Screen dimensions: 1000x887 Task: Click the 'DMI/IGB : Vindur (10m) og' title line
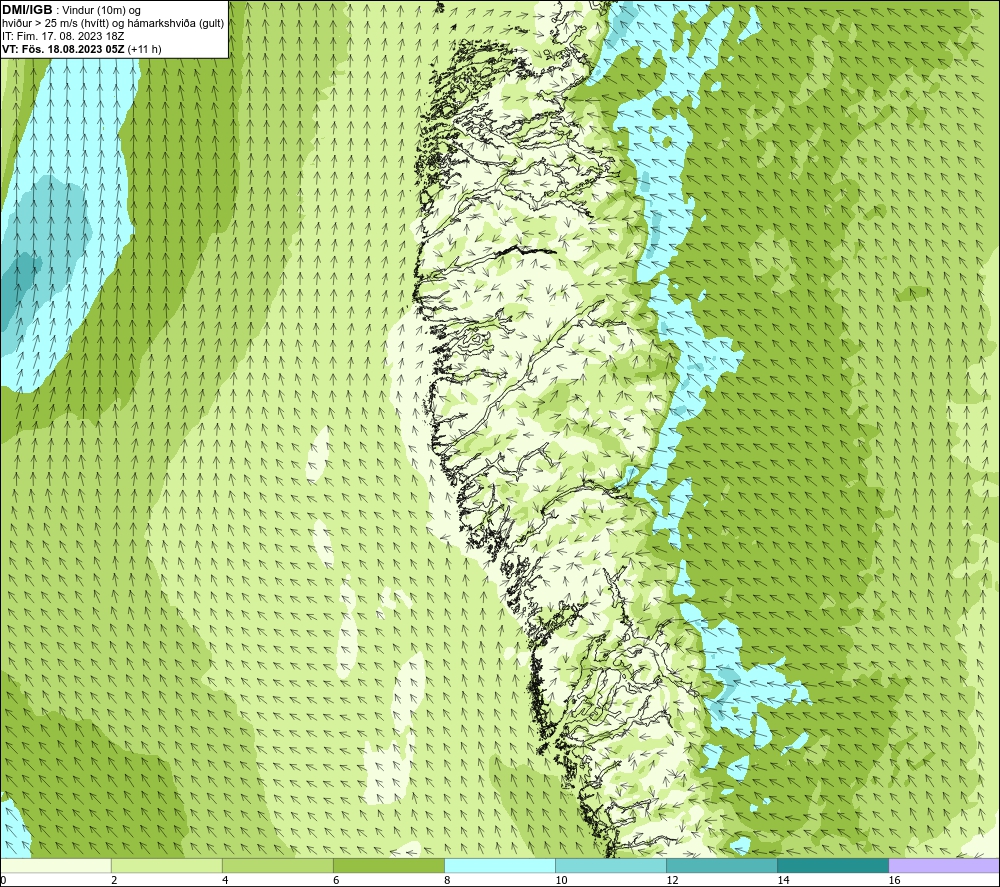(72, 10)
